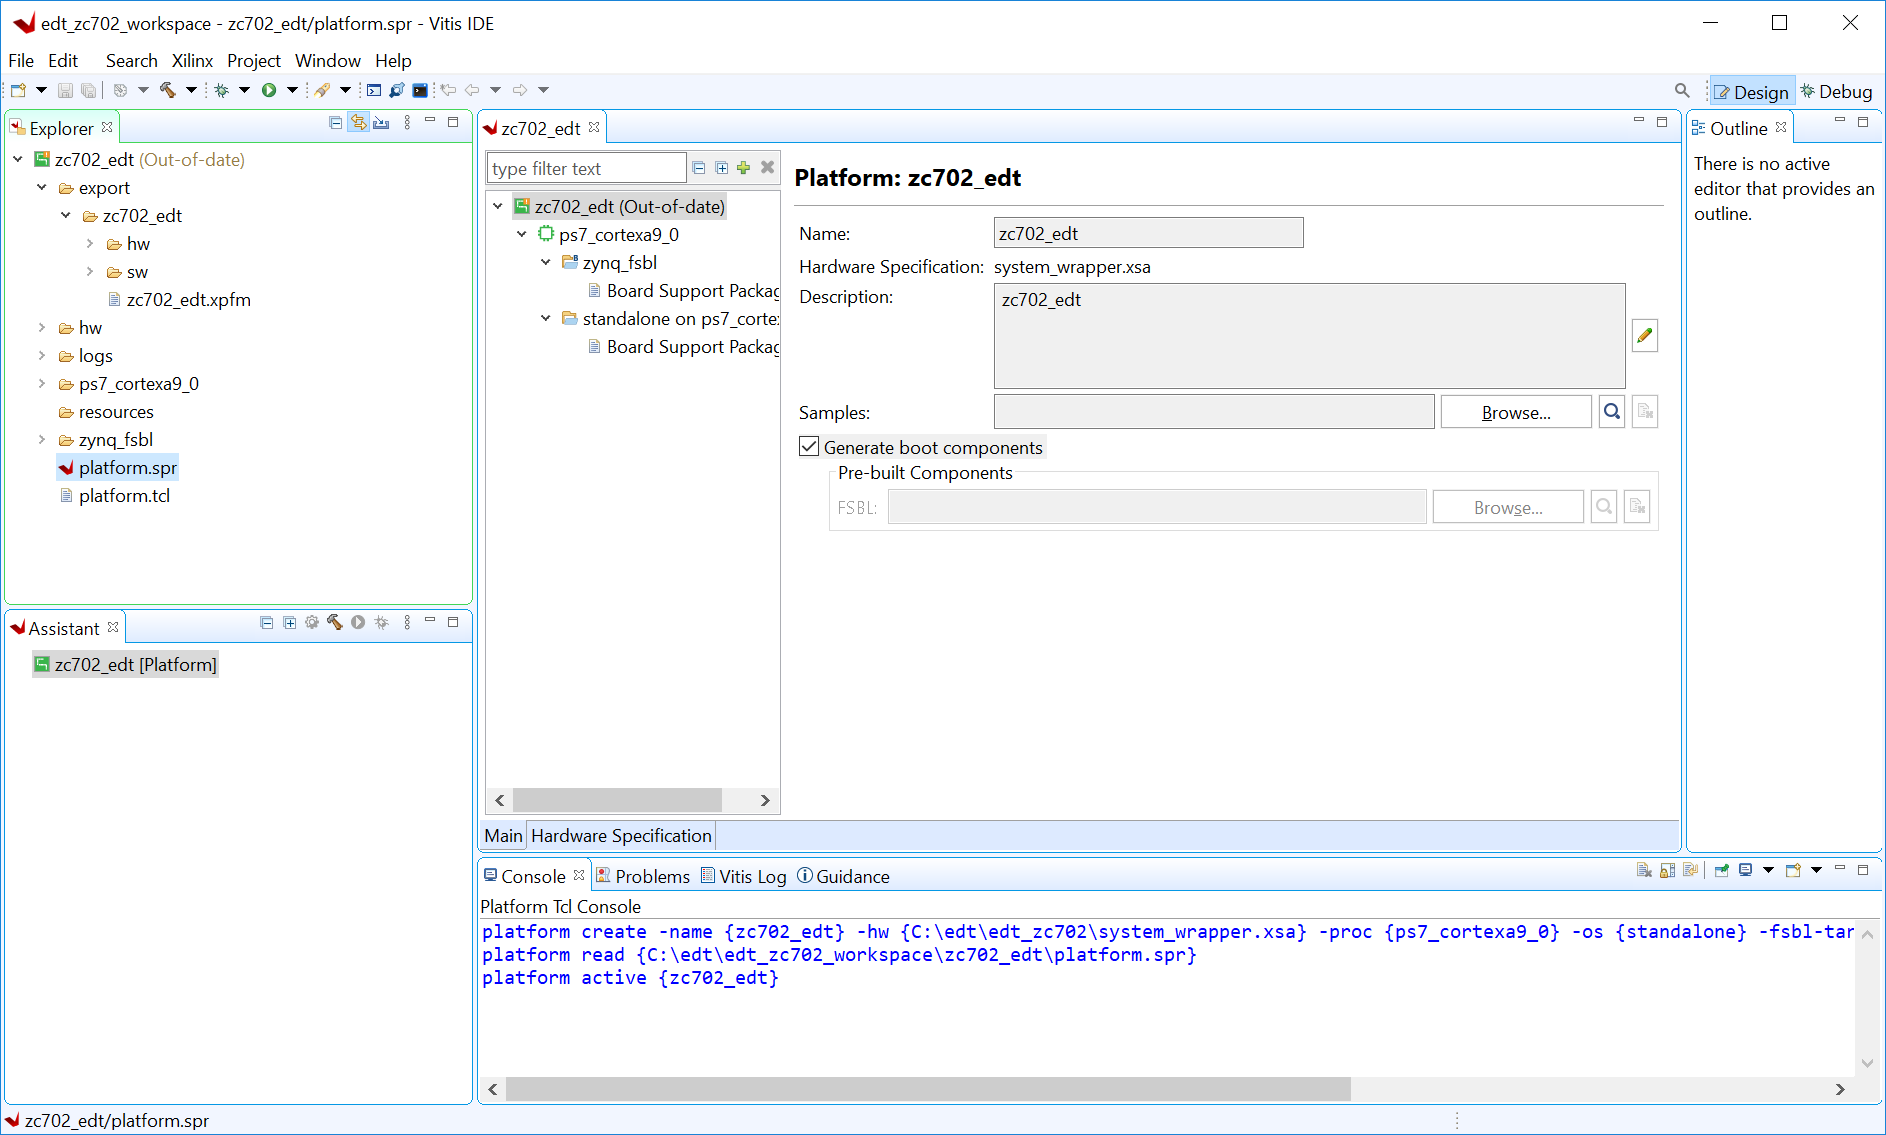
Task: Click the Browse button for Samples
Action: 1515,412
